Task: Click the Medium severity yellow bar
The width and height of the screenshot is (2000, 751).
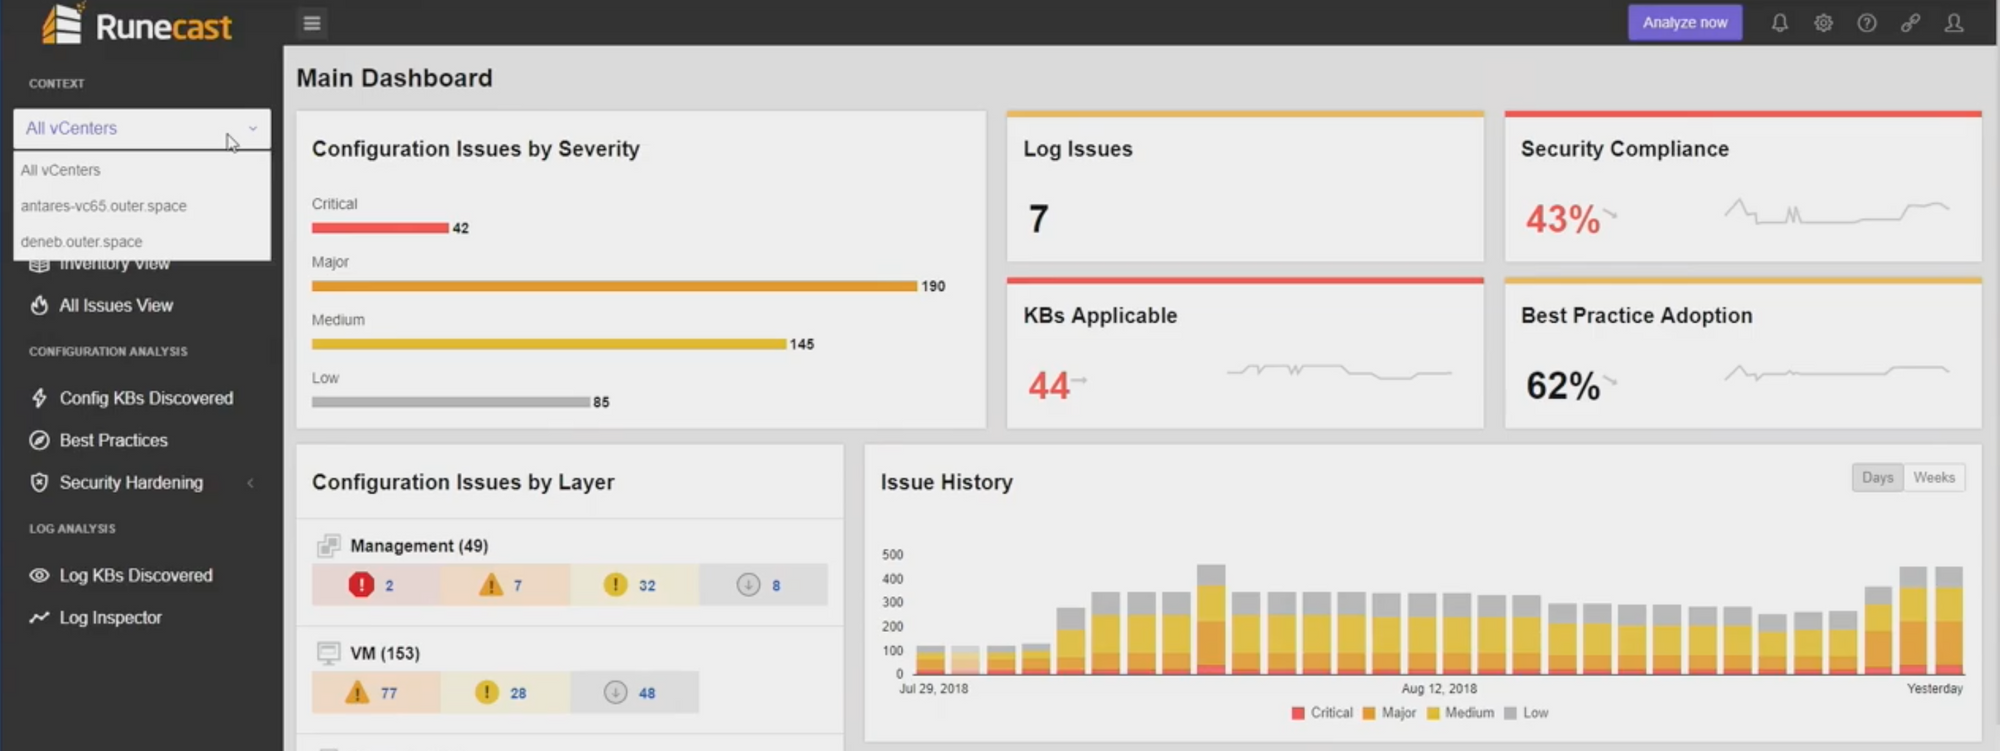Action: pyautogui.click(x=549, y=344)
